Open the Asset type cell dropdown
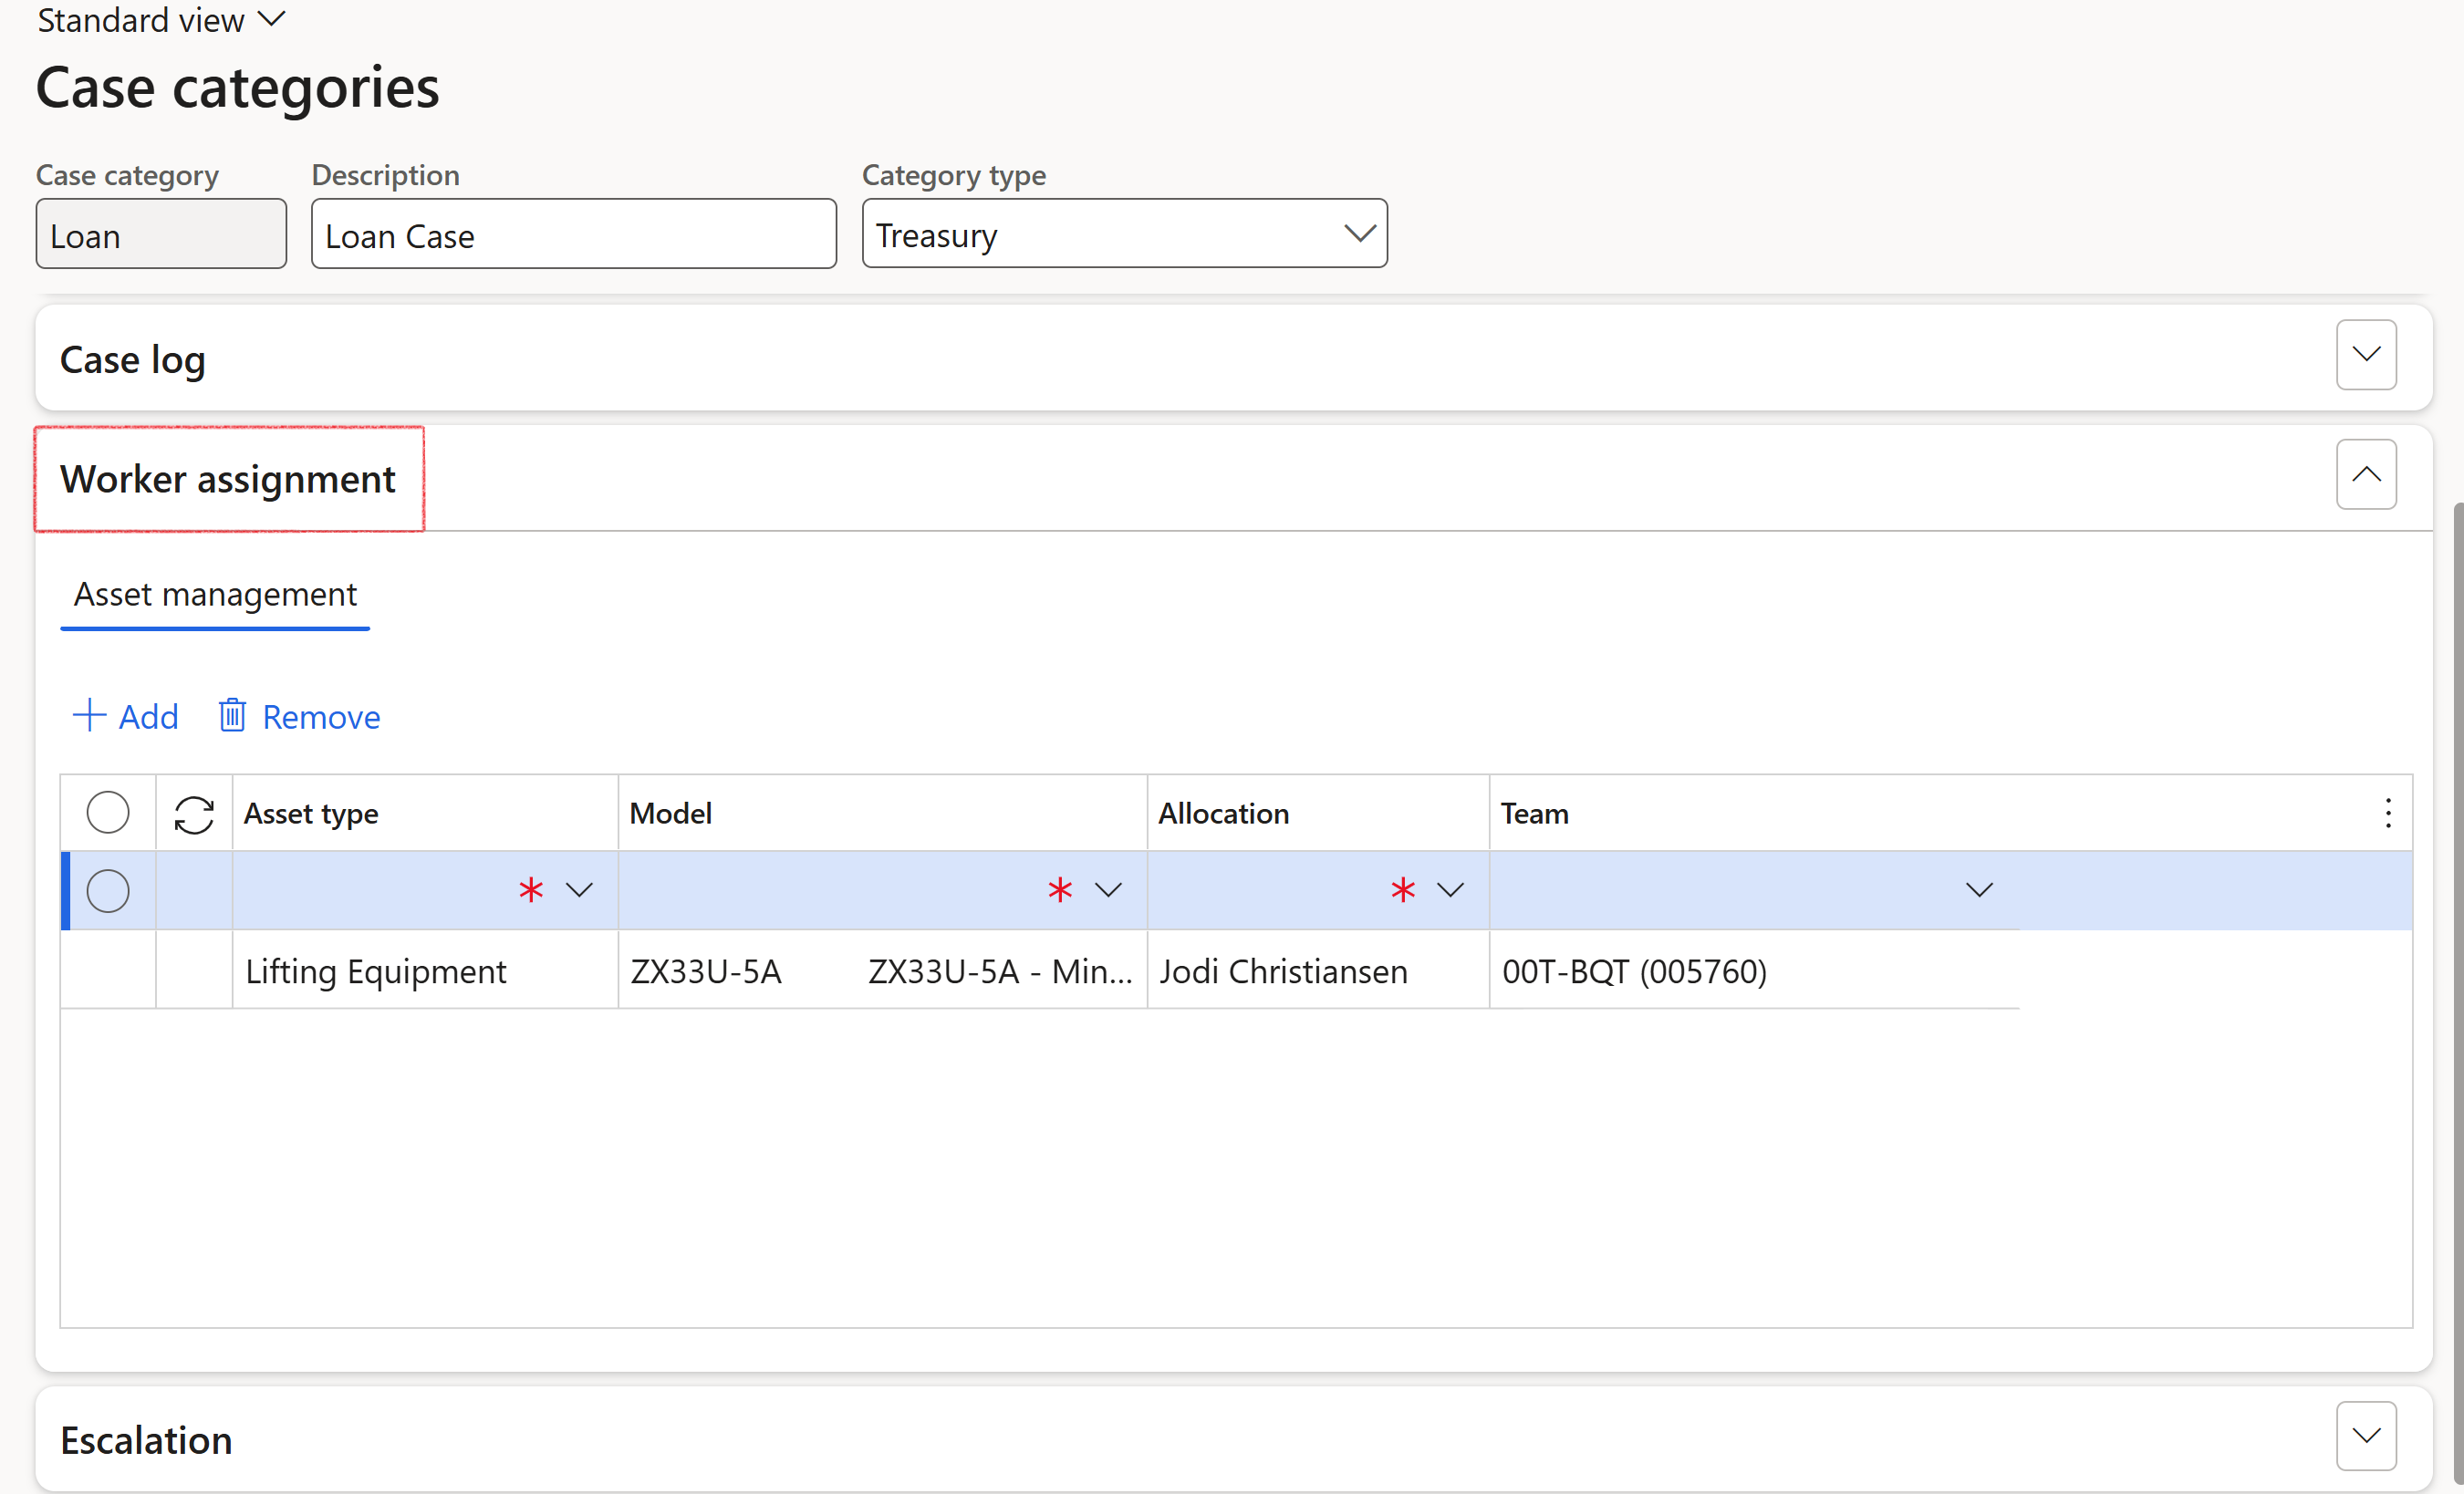This screenshot has height=1494, width=2464. (579, 890)
